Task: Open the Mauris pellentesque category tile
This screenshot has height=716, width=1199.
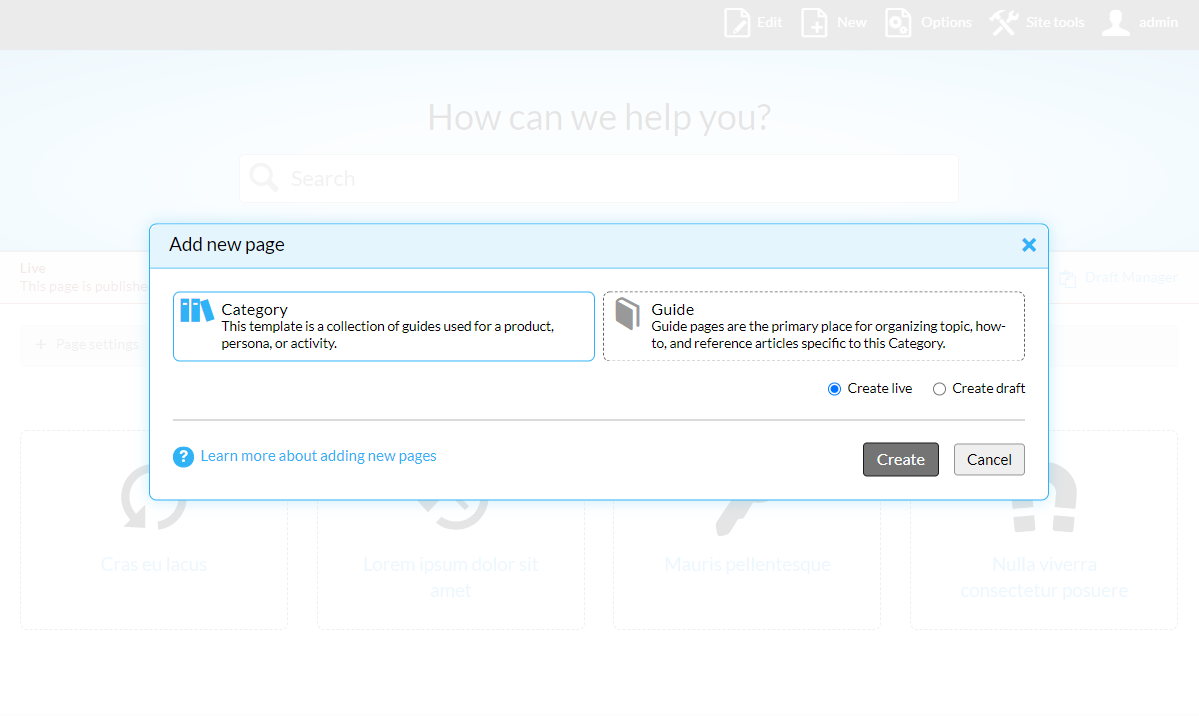Action: pos(747,564)
